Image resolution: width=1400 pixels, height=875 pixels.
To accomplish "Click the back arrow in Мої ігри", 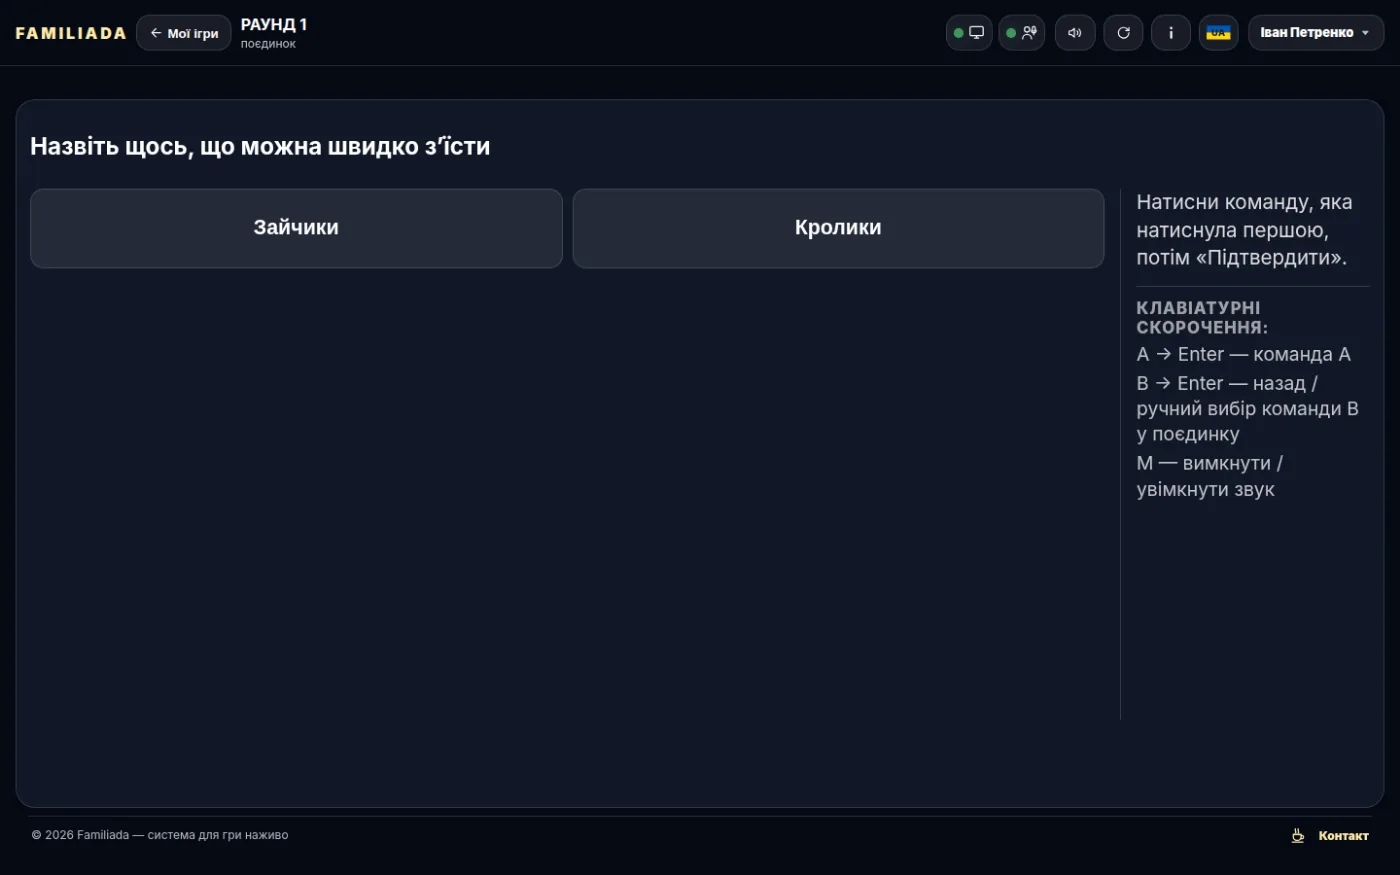I will tap(156, 33).
